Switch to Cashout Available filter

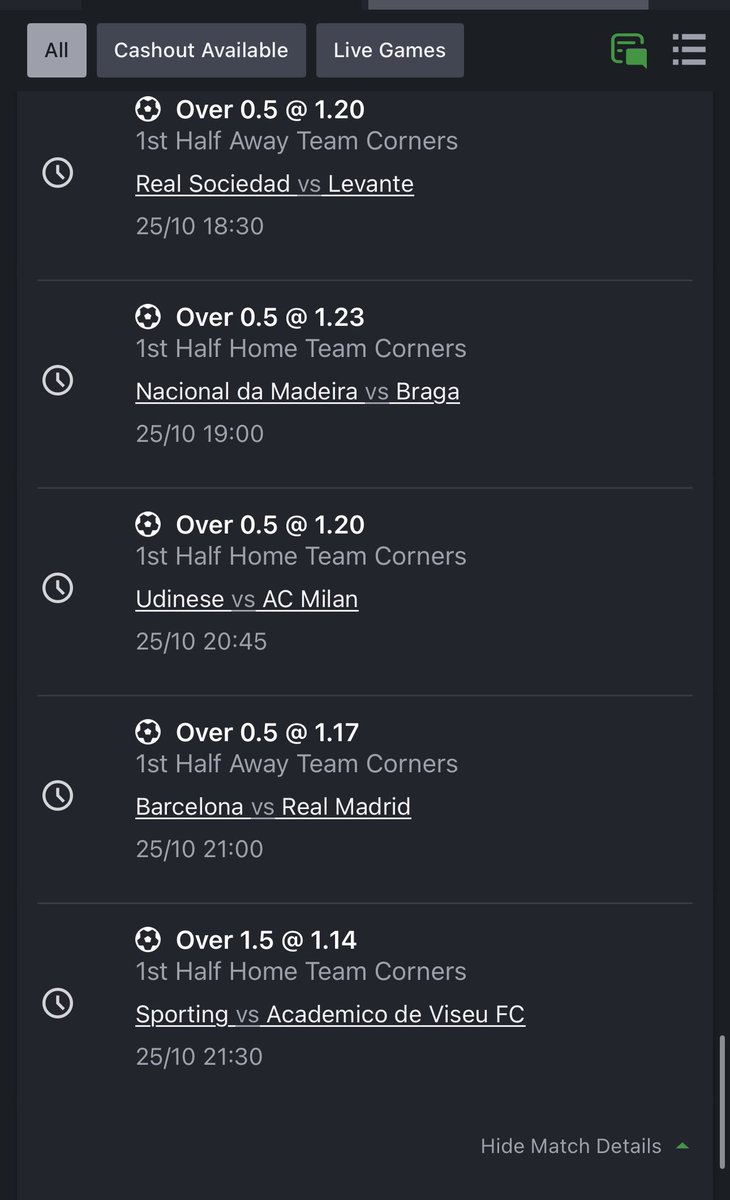click(201, 50)
